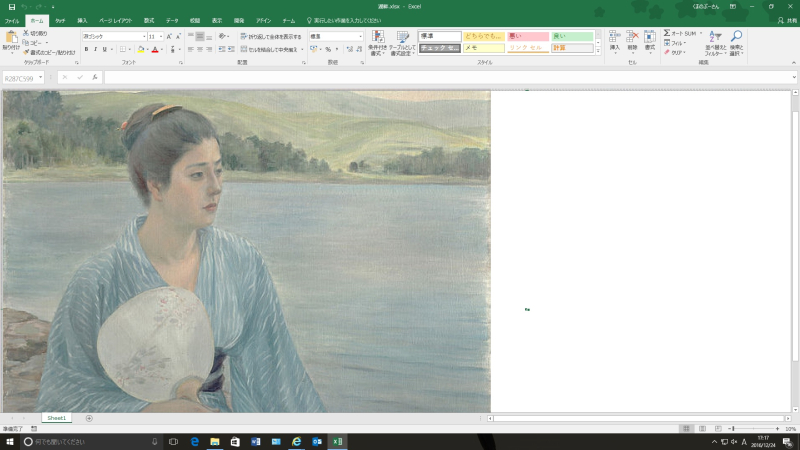
Task: Apply cell borders with the borders icon
Action: pyautogui.click(x=122, y=49)
